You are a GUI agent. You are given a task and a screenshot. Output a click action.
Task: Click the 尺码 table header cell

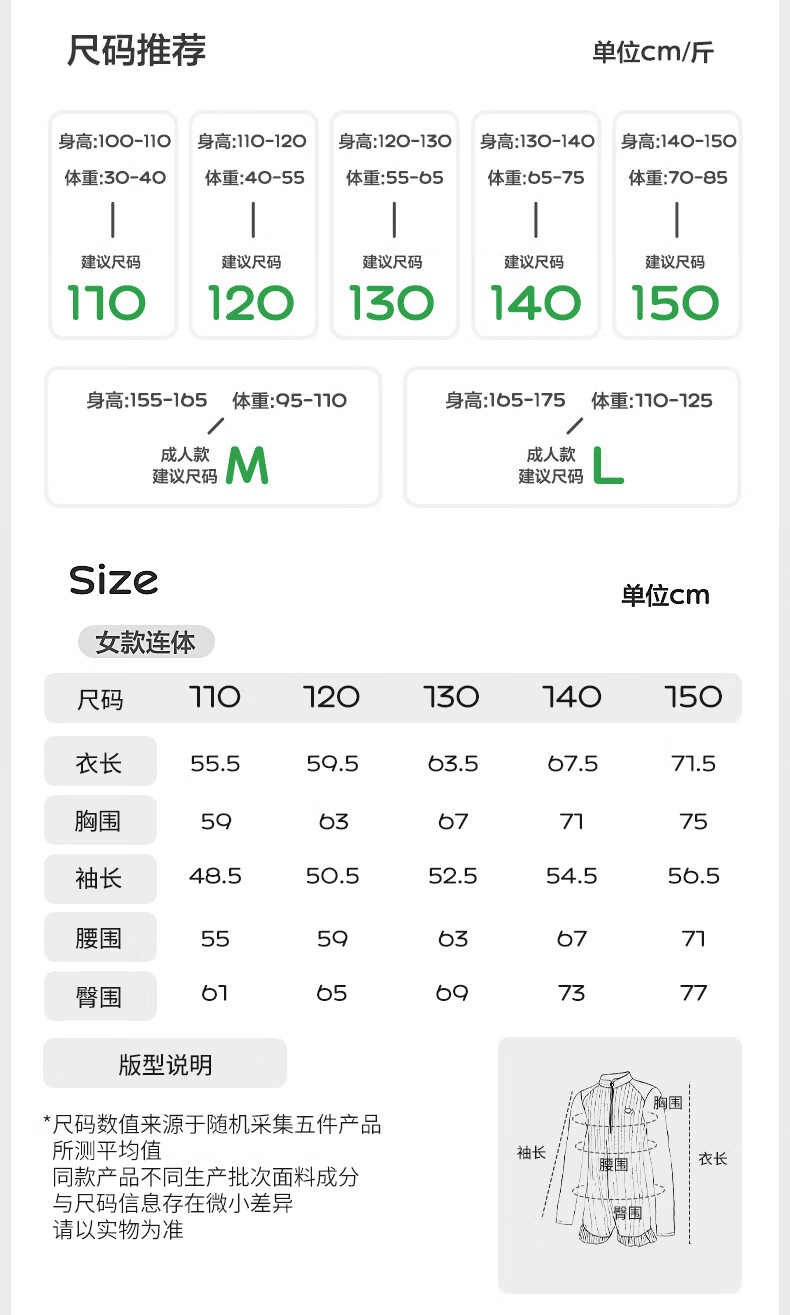pyautogui.click(x=100, y=699)
